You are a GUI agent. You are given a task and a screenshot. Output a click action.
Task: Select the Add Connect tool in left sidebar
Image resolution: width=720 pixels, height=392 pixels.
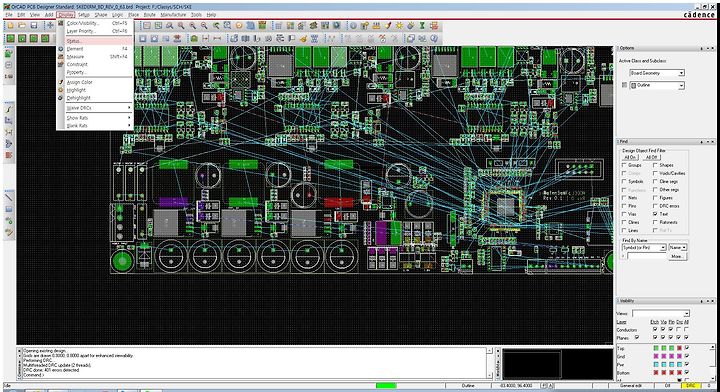tap(9, 109)
